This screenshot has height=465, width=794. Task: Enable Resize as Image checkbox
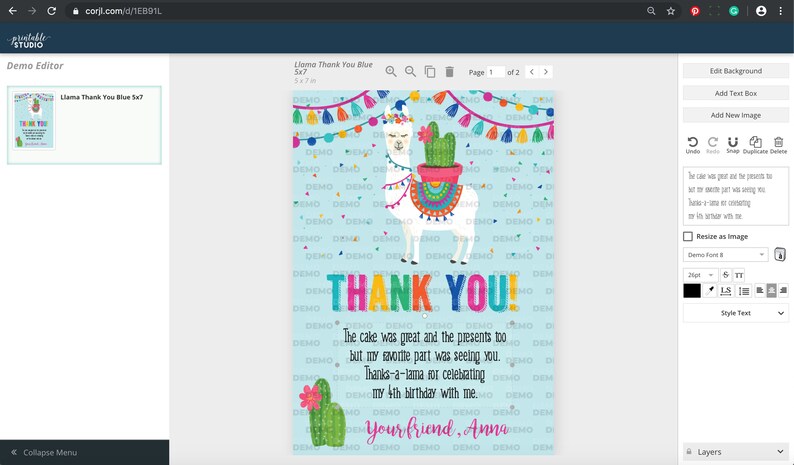pyautogui.click(x=688, y=237)
